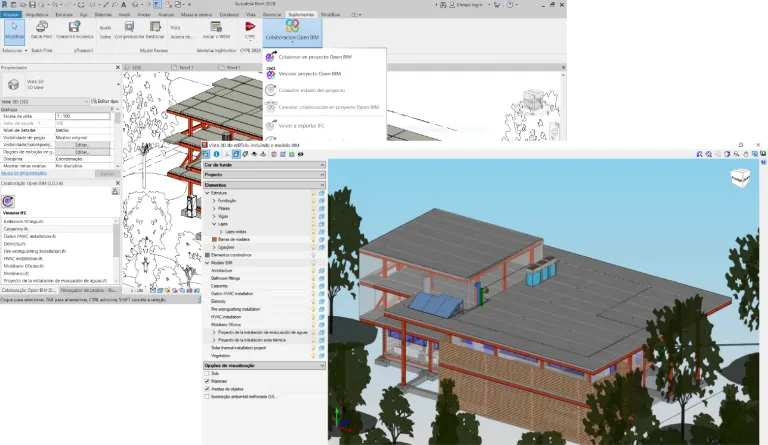
Task: Open the Suplementos ribbon tab
Action: [x=301, y=15]
